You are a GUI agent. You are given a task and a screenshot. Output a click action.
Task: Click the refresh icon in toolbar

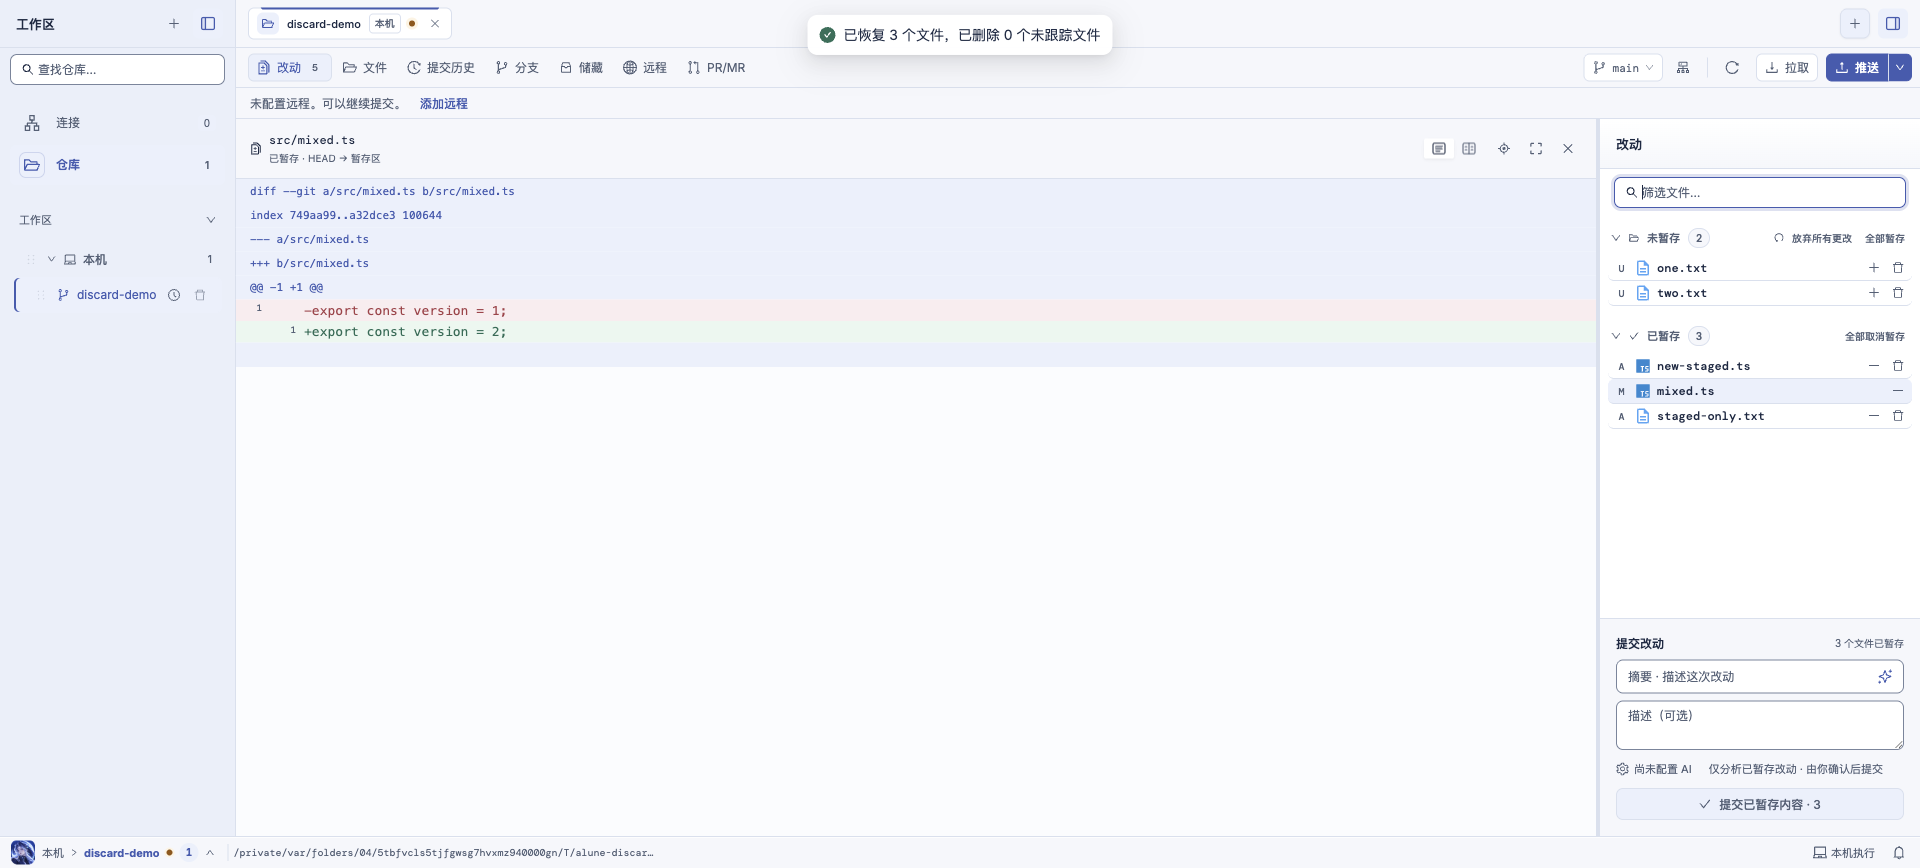click(1732, 68)
